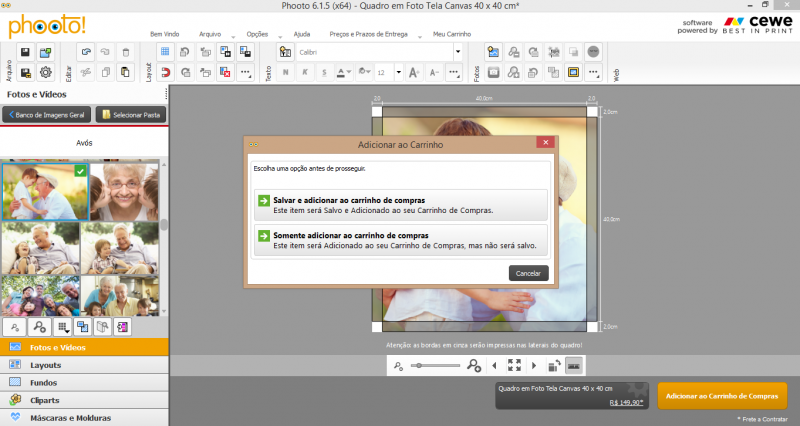Image resolution: width=800 pixels, height=426 pixels.
Task: Toggle bold (N) text formatting
Action: (286, 72)
